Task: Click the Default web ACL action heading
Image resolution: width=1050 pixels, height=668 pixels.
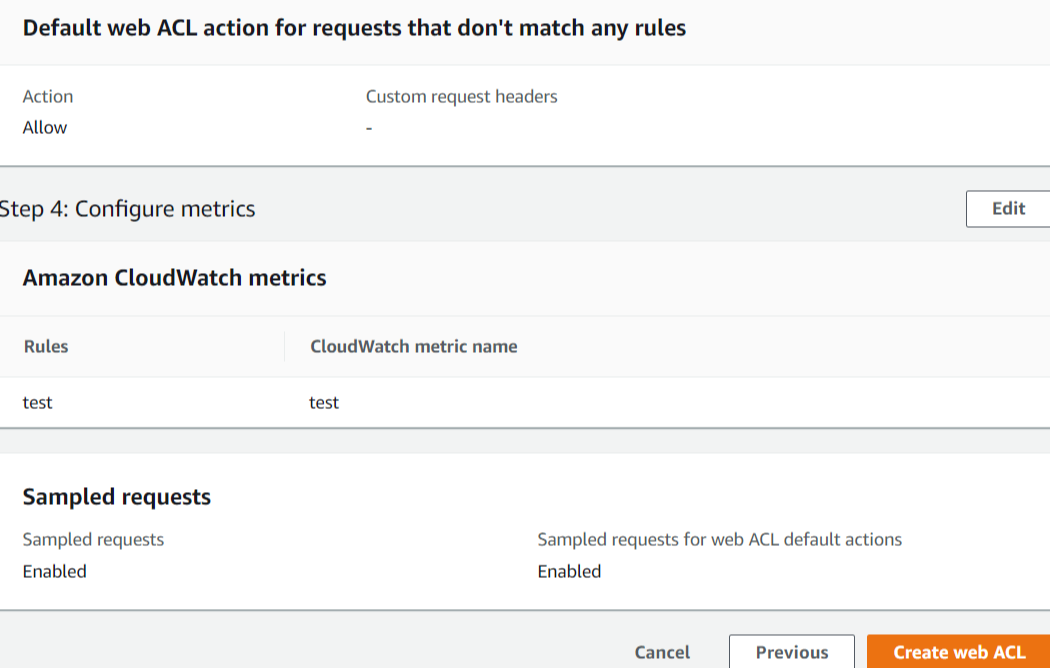Action: pyautogui.click(x=354, y=28)
